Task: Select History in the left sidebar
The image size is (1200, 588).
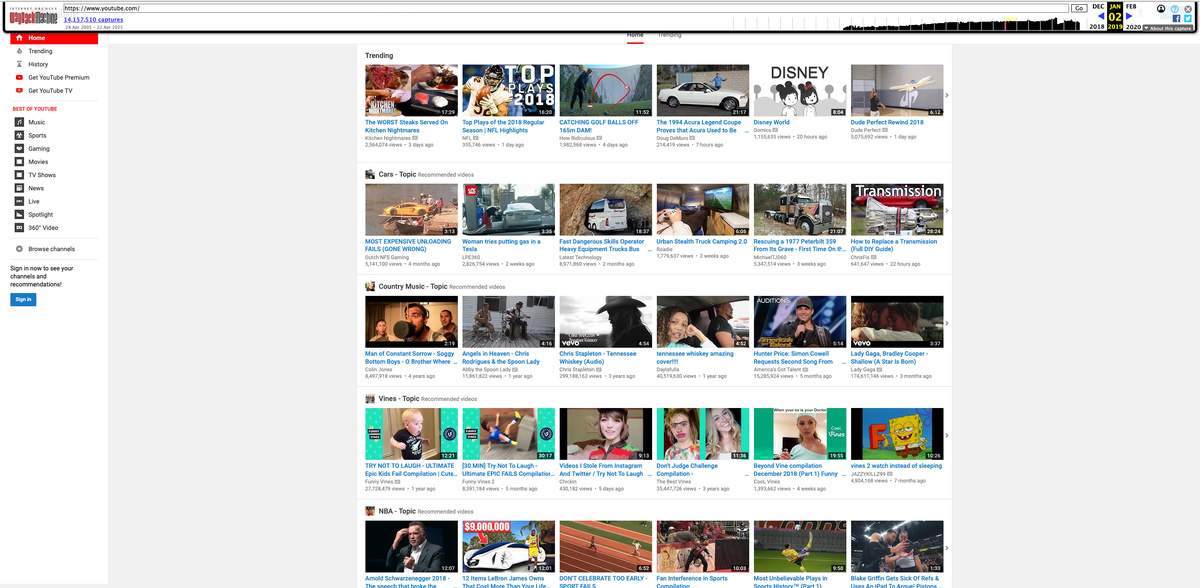Action: pos(38,64)
